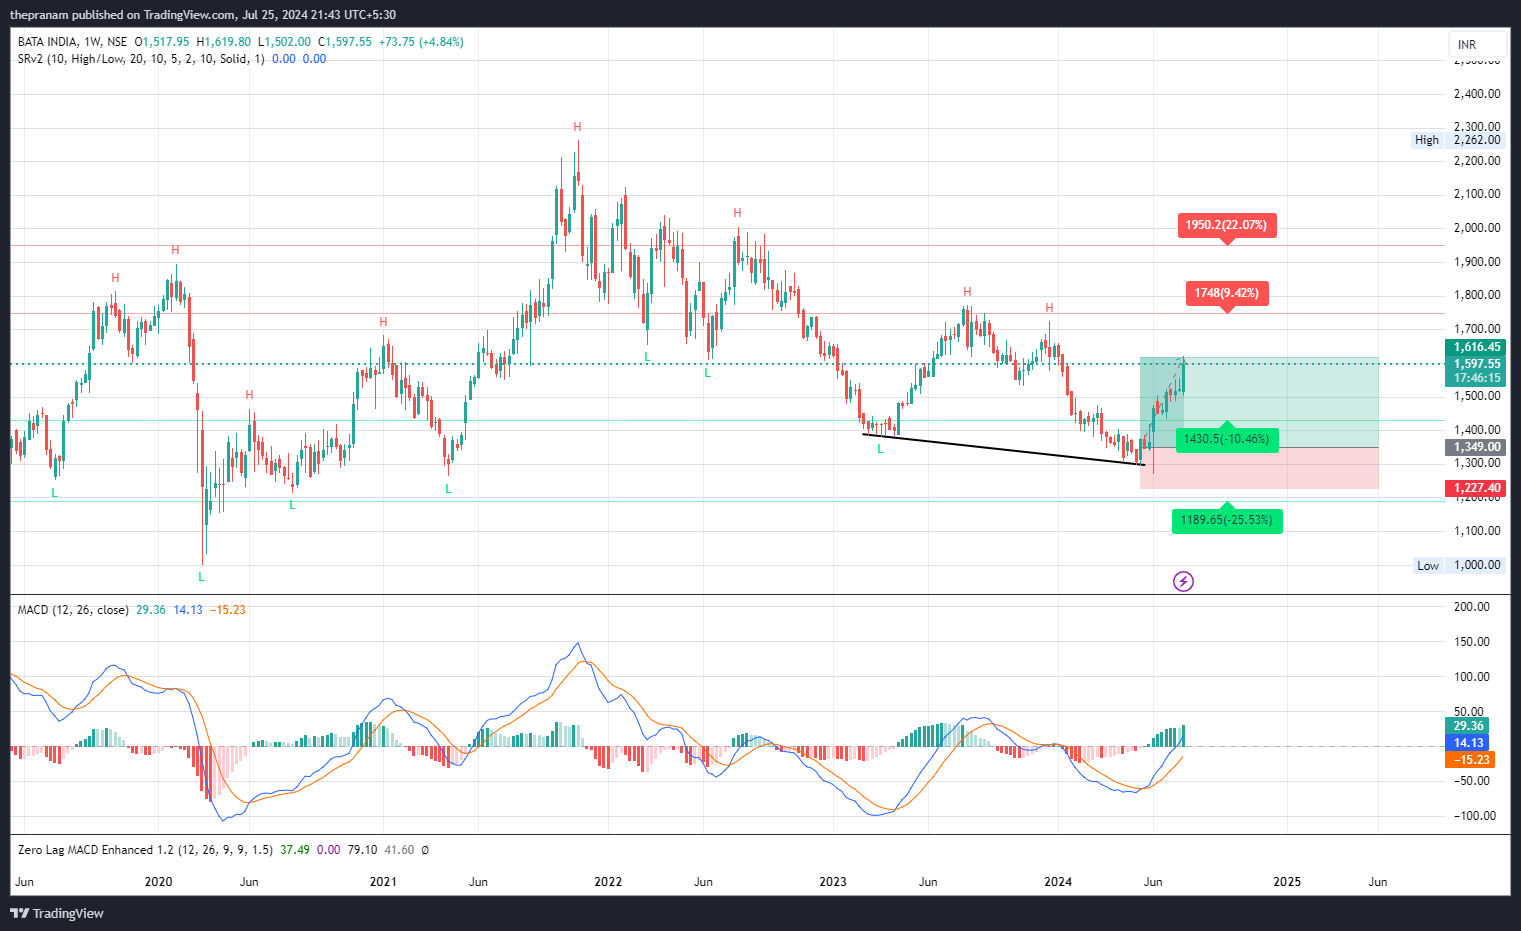Click the ∅ symbol in Zero Lag MACD legend
1521x931 pixels.
pos(425,850)
